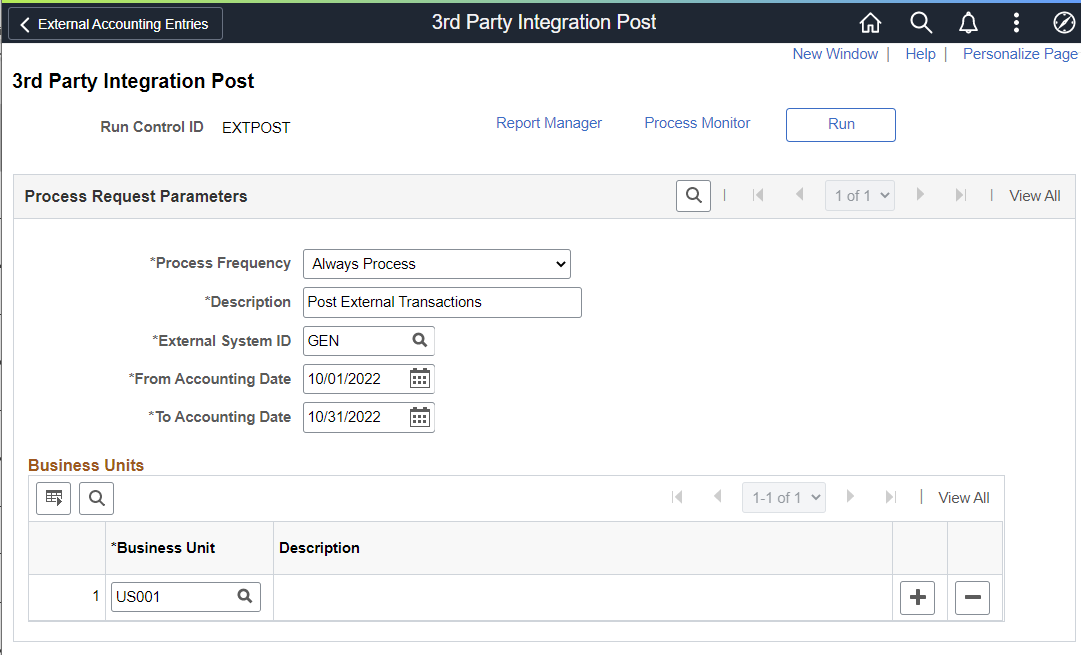1081x655 pixels.
Task: Open the Business Units grid personalize icon
Action: pyautogui.click(x=53, y=497)
